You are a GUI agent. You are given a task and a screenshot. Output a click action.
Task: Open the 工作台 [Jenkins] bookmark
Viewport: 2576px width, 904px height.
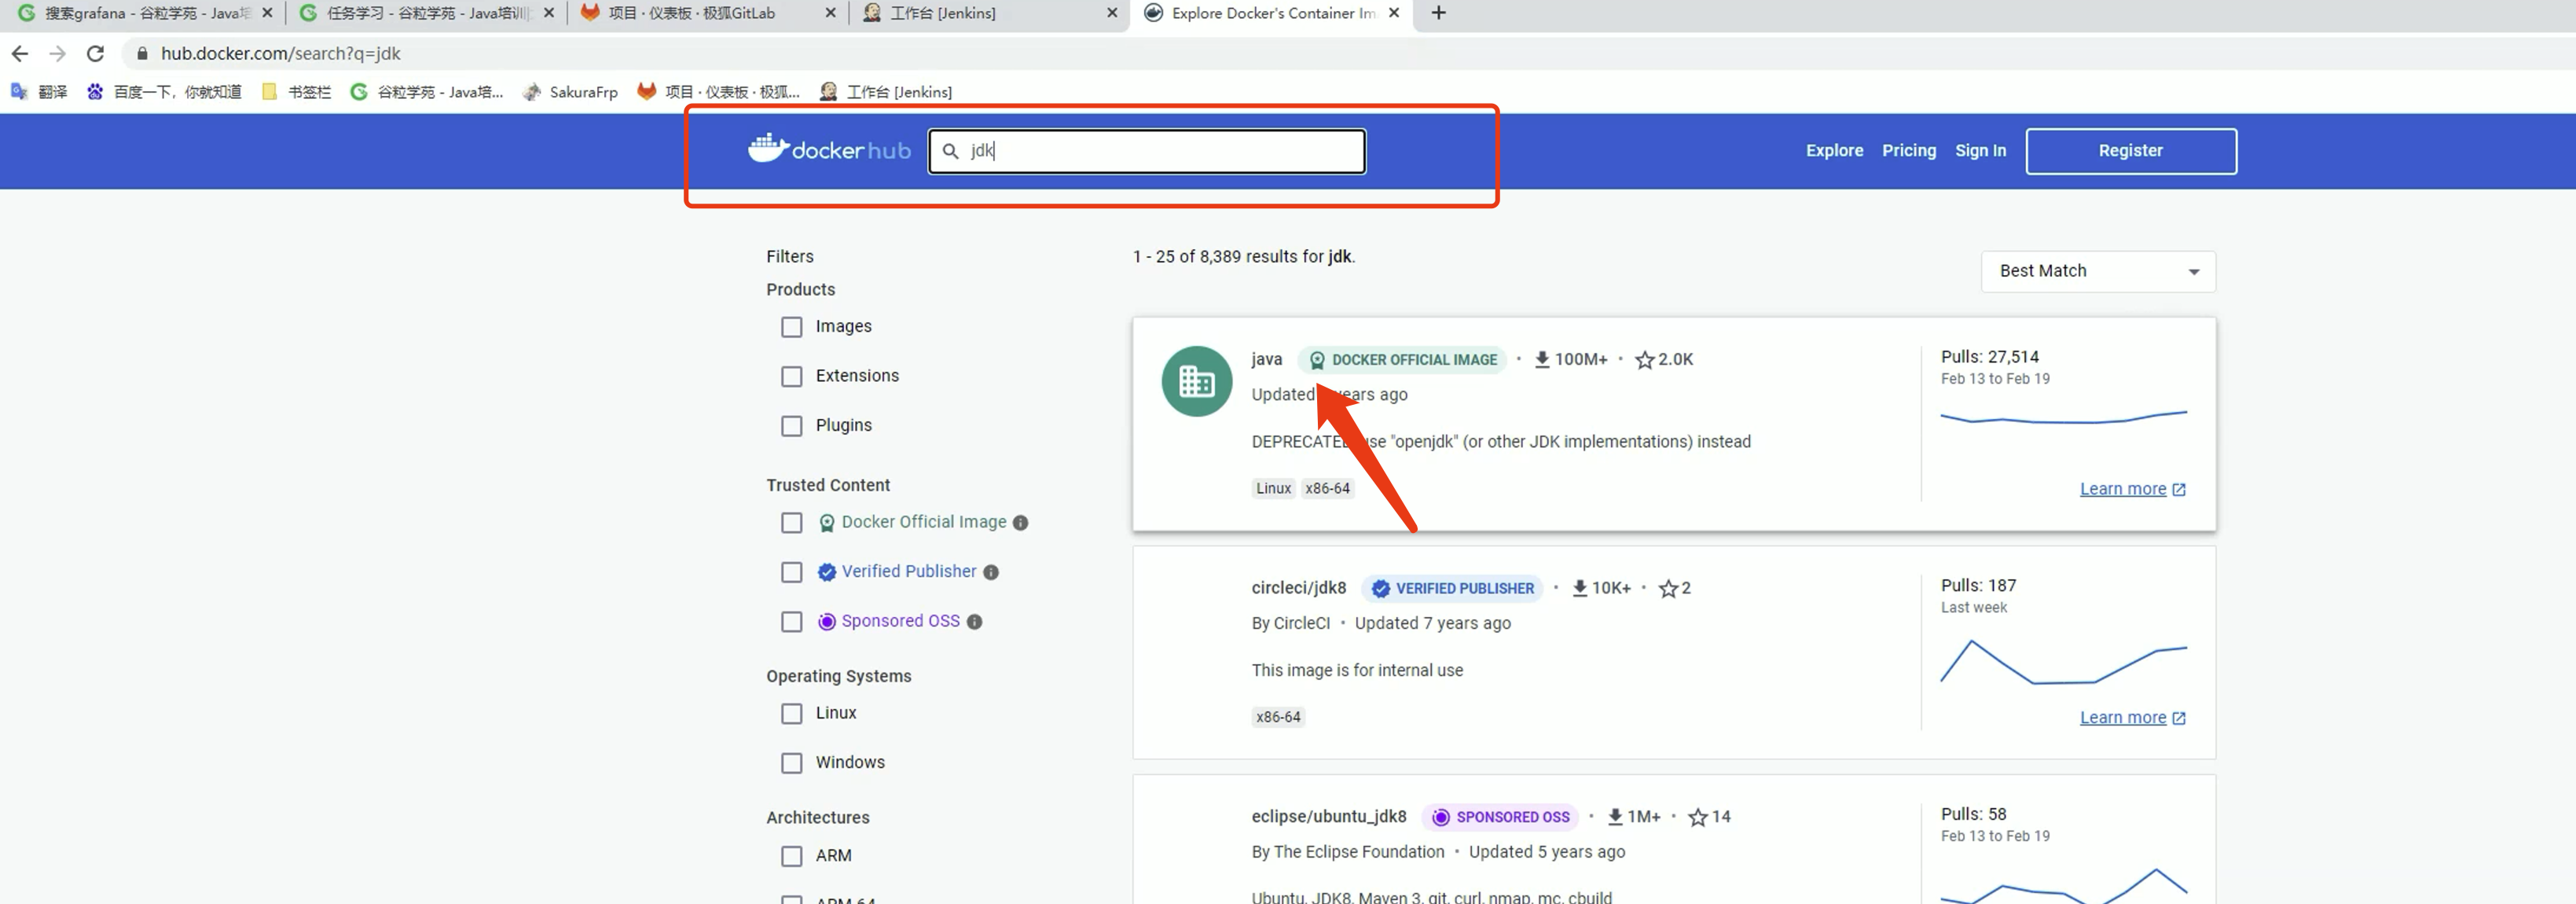885,92
